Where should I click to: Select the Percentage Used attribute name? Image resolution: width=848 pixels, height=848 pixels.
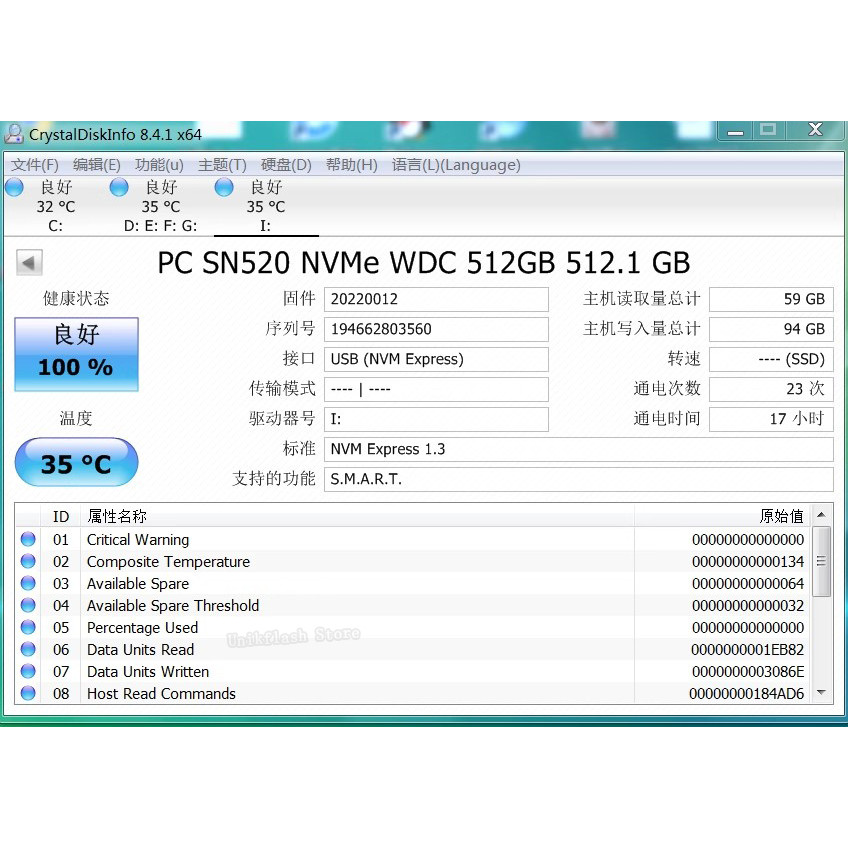(x=142, y=627)
